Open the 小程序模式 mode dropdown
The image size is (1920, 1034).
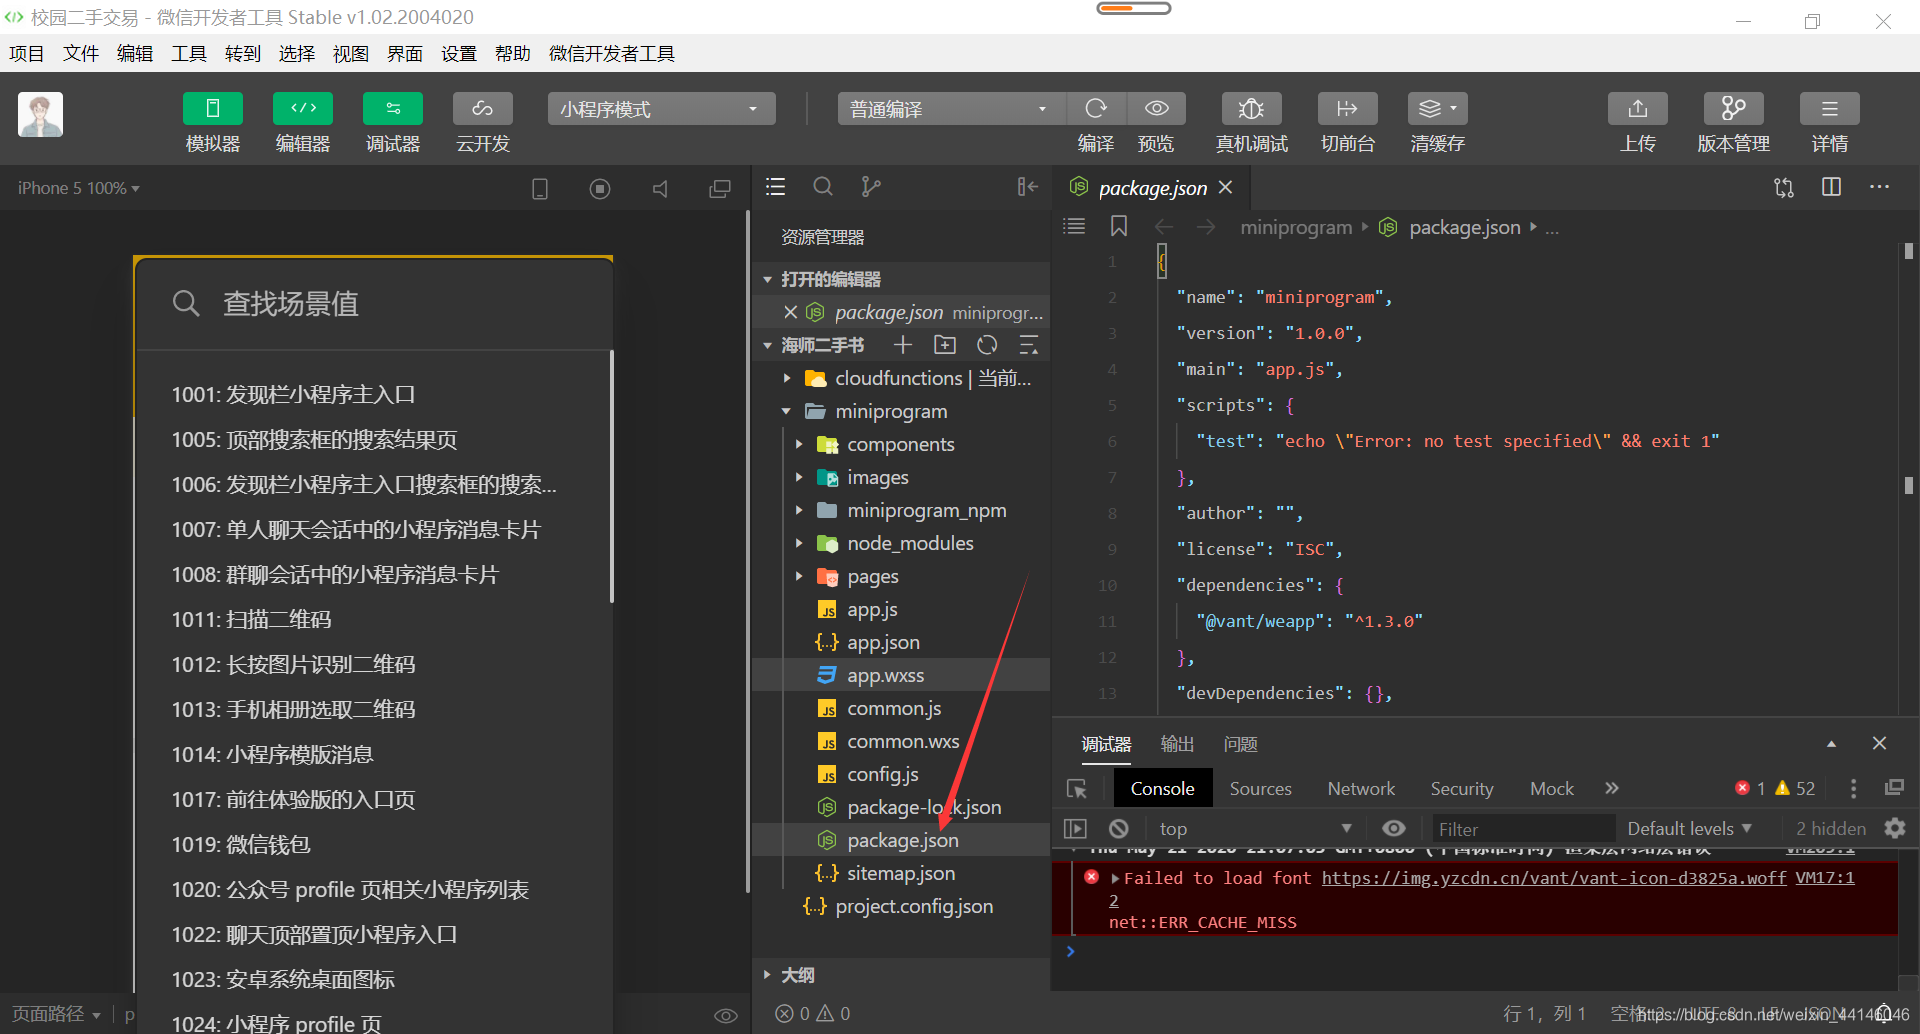coord(661,109)
